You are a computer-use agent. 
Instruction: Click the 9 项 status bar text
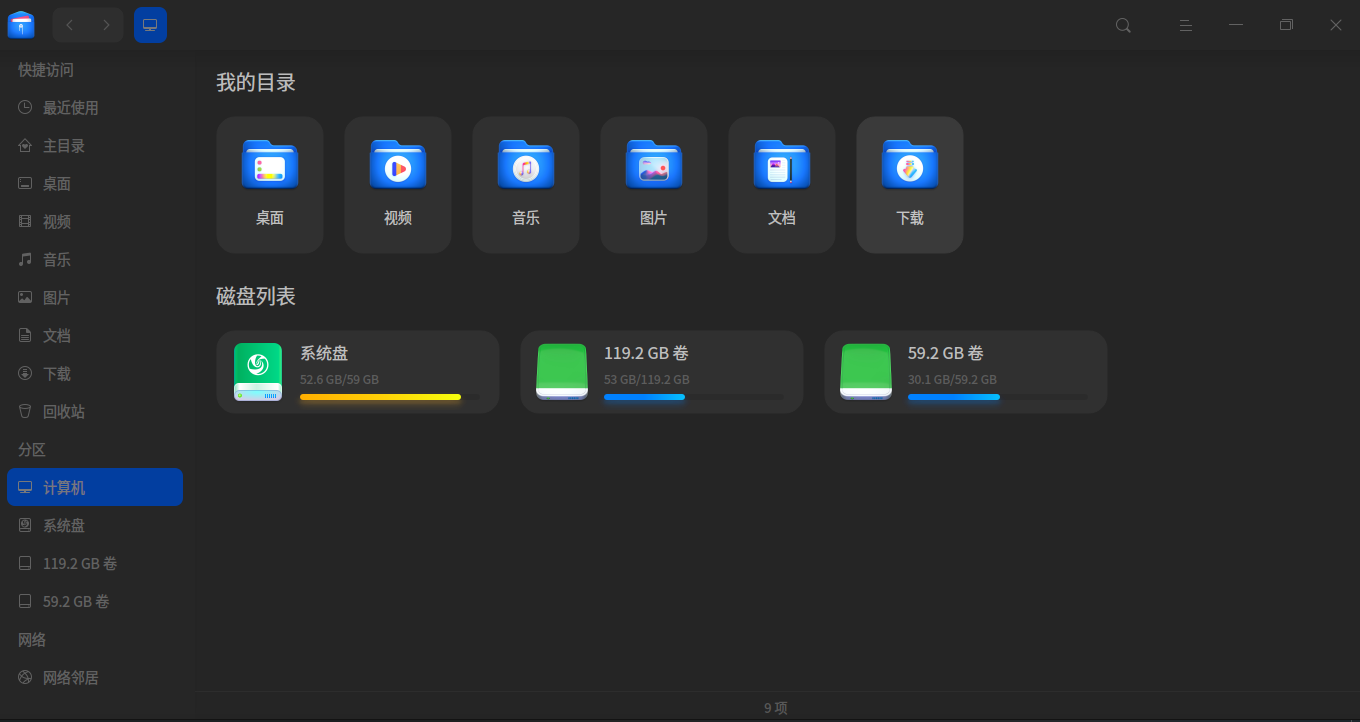(776, 708)
